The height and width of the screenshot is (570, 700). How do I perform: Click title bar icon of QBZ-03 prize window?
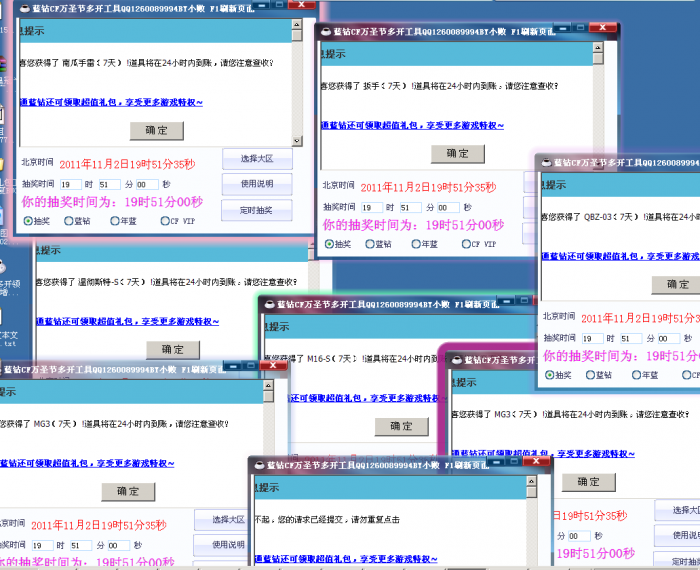(x=547, y=162)
